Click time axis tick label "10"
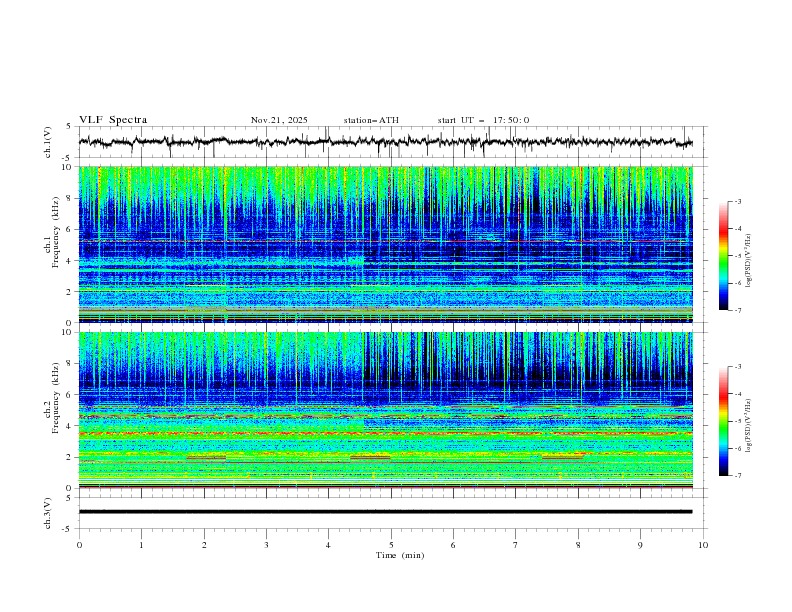The height and width of the screenshot is (612, 792). (703, 545)
